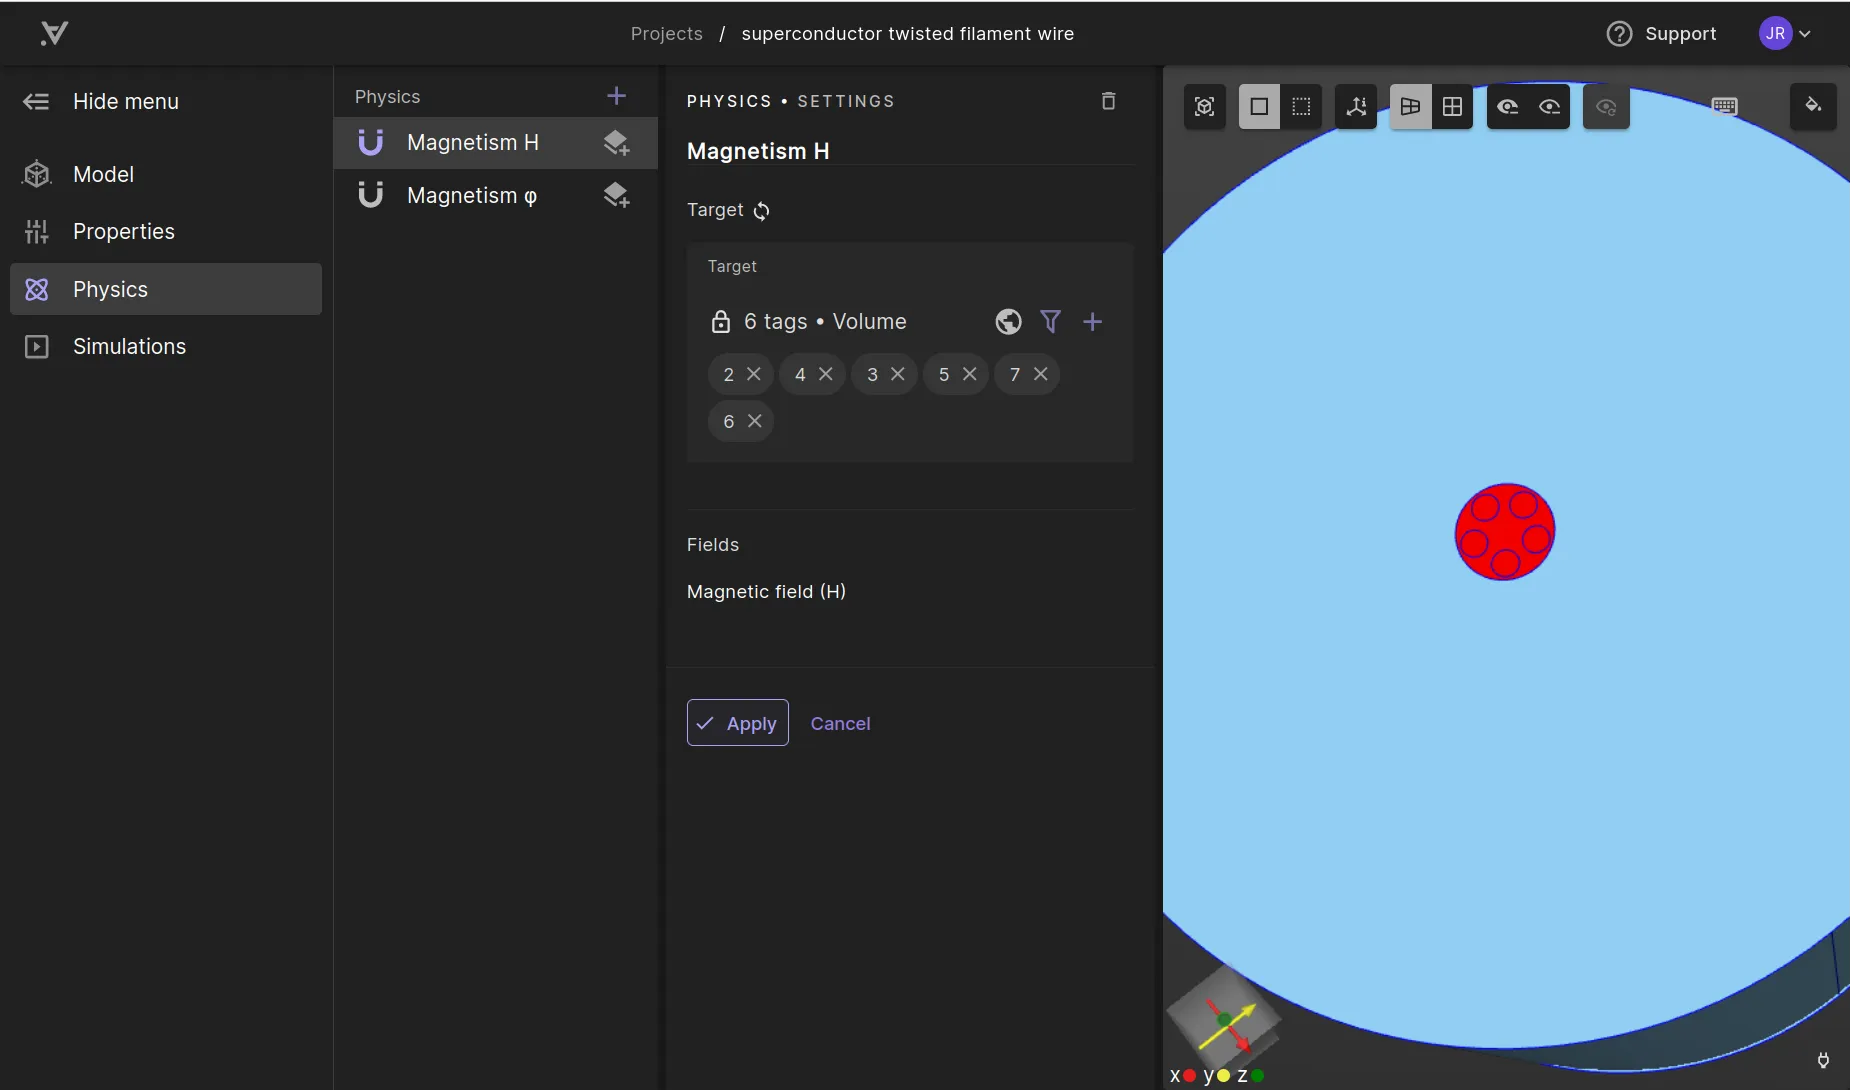Delete Magnetism H with trash icon
Viewport: 1851px width, 1090px height.
coord(1108,101)
